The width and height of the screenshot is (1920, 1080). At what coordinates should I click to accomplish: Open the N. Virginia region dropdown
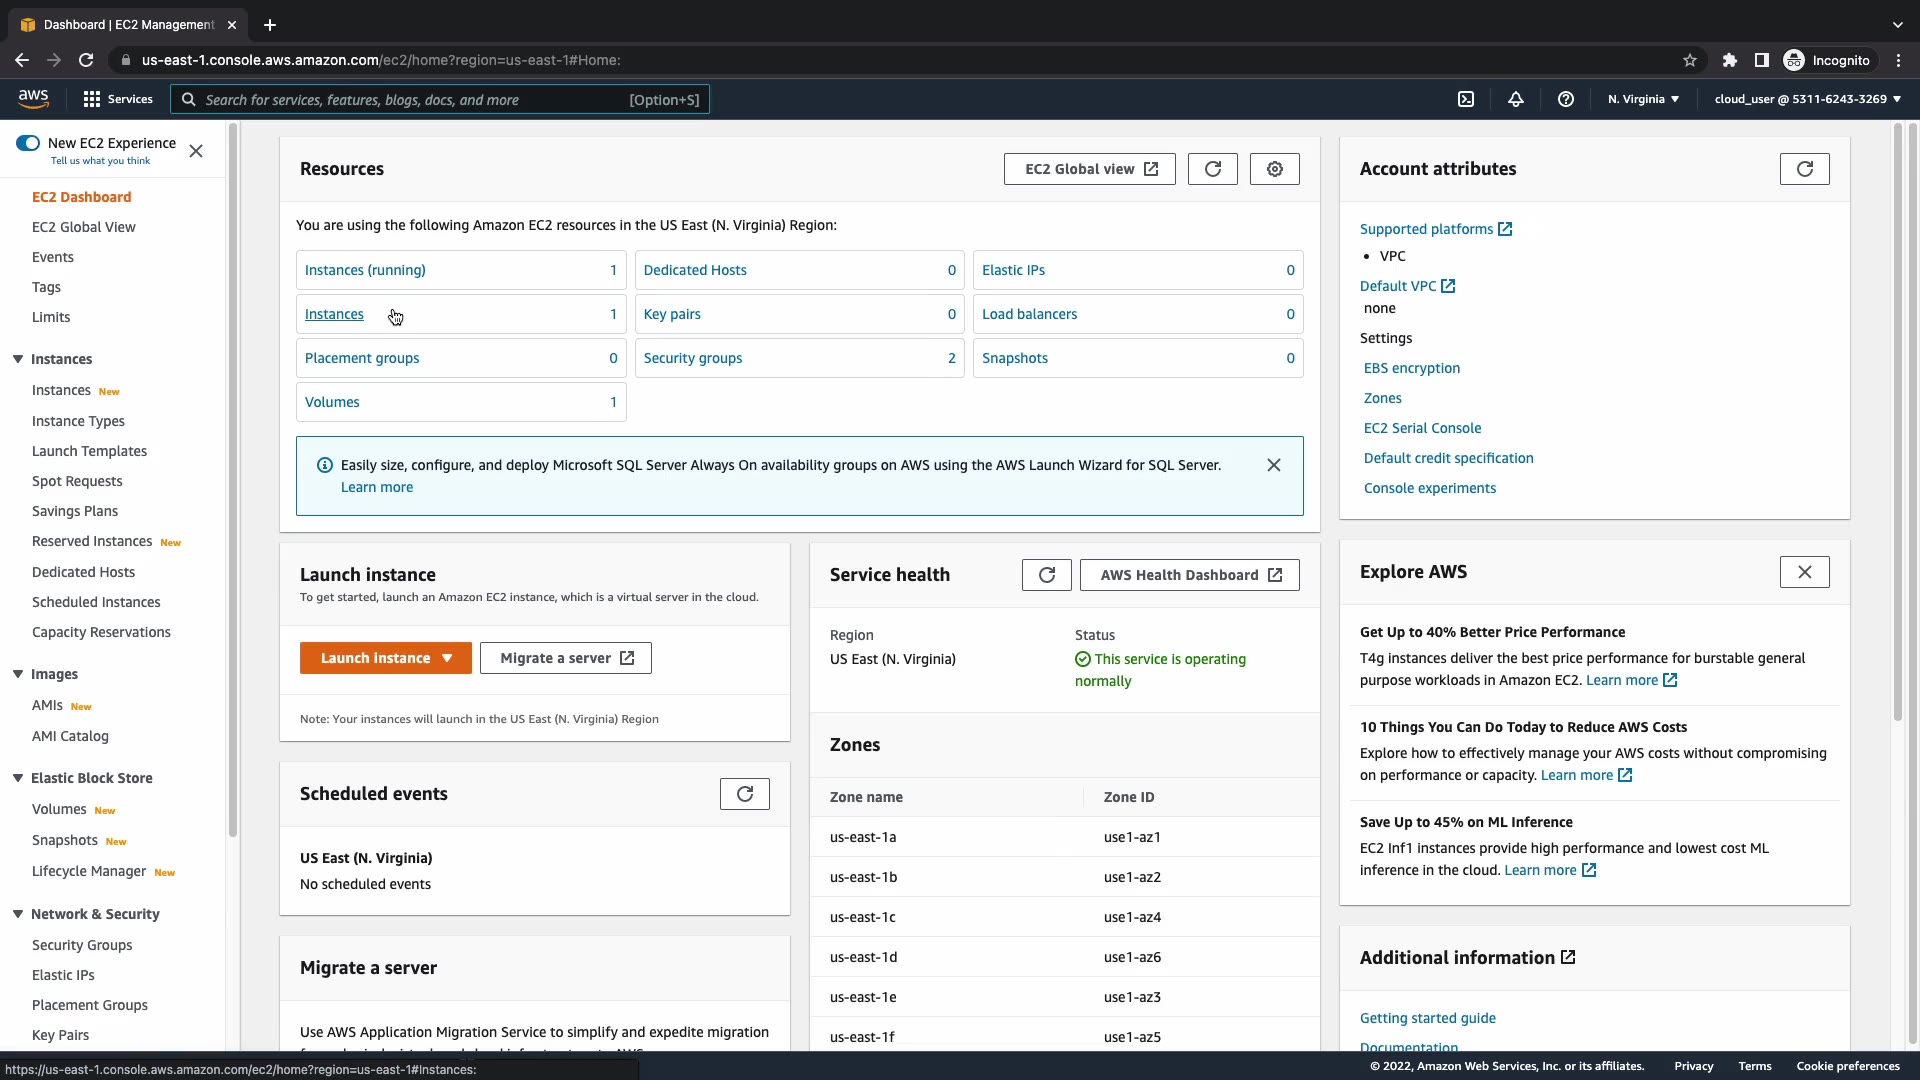click(x=1643, y=99)
